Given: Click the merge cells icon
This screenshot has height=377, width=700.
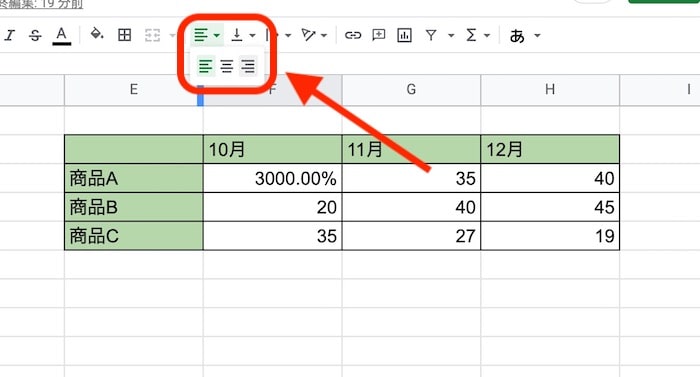Looking at the screenshot, I should point(153,35).
